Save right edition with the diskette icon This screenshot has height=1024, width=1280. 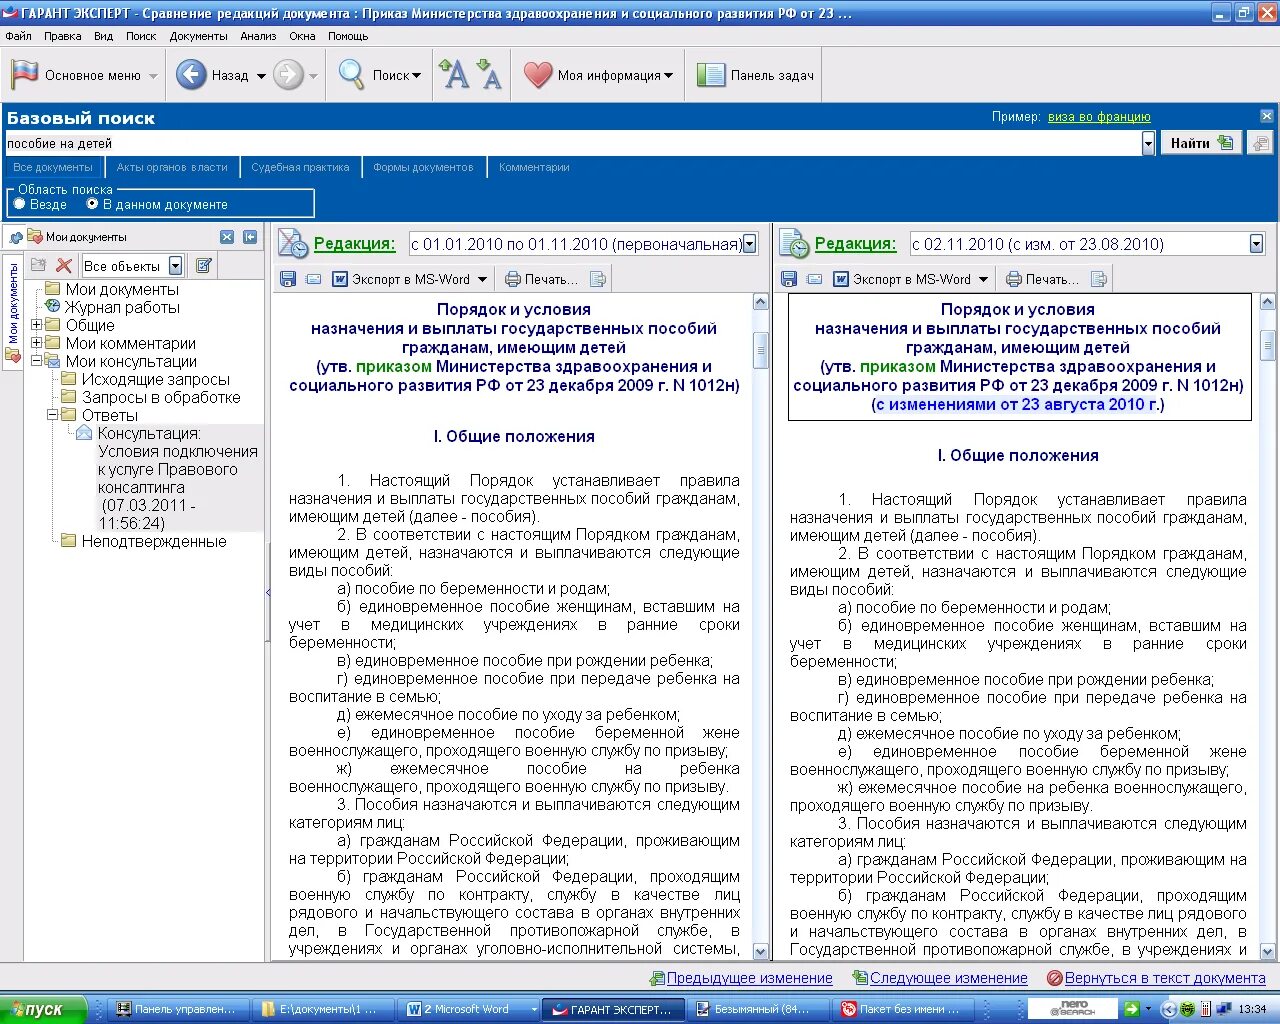pos(789,279)
